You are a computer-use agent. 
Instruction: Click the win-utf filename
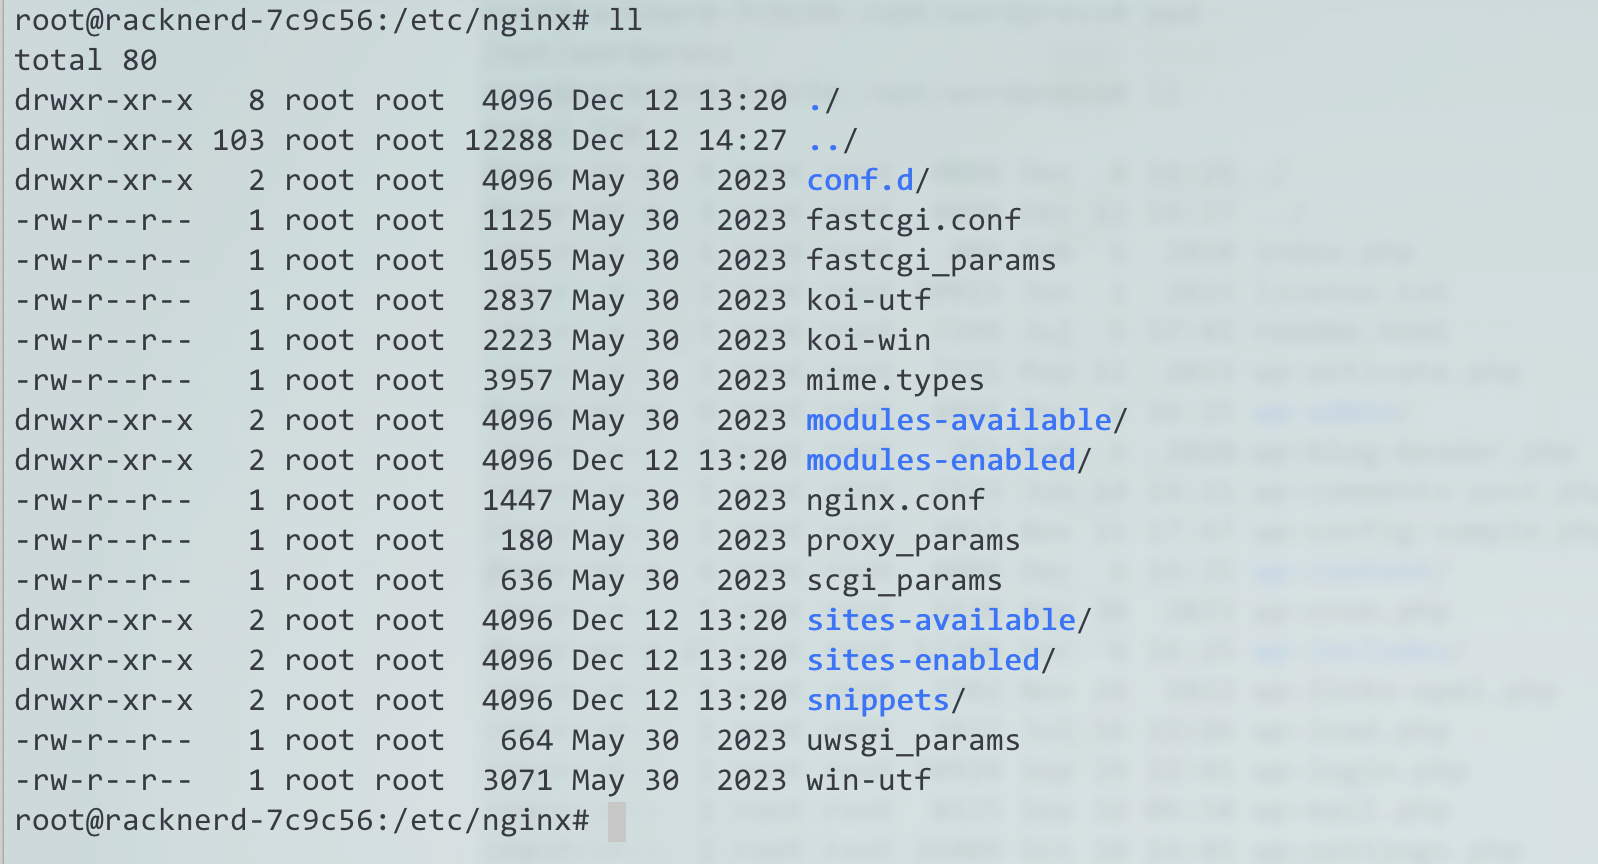point(869,780)
